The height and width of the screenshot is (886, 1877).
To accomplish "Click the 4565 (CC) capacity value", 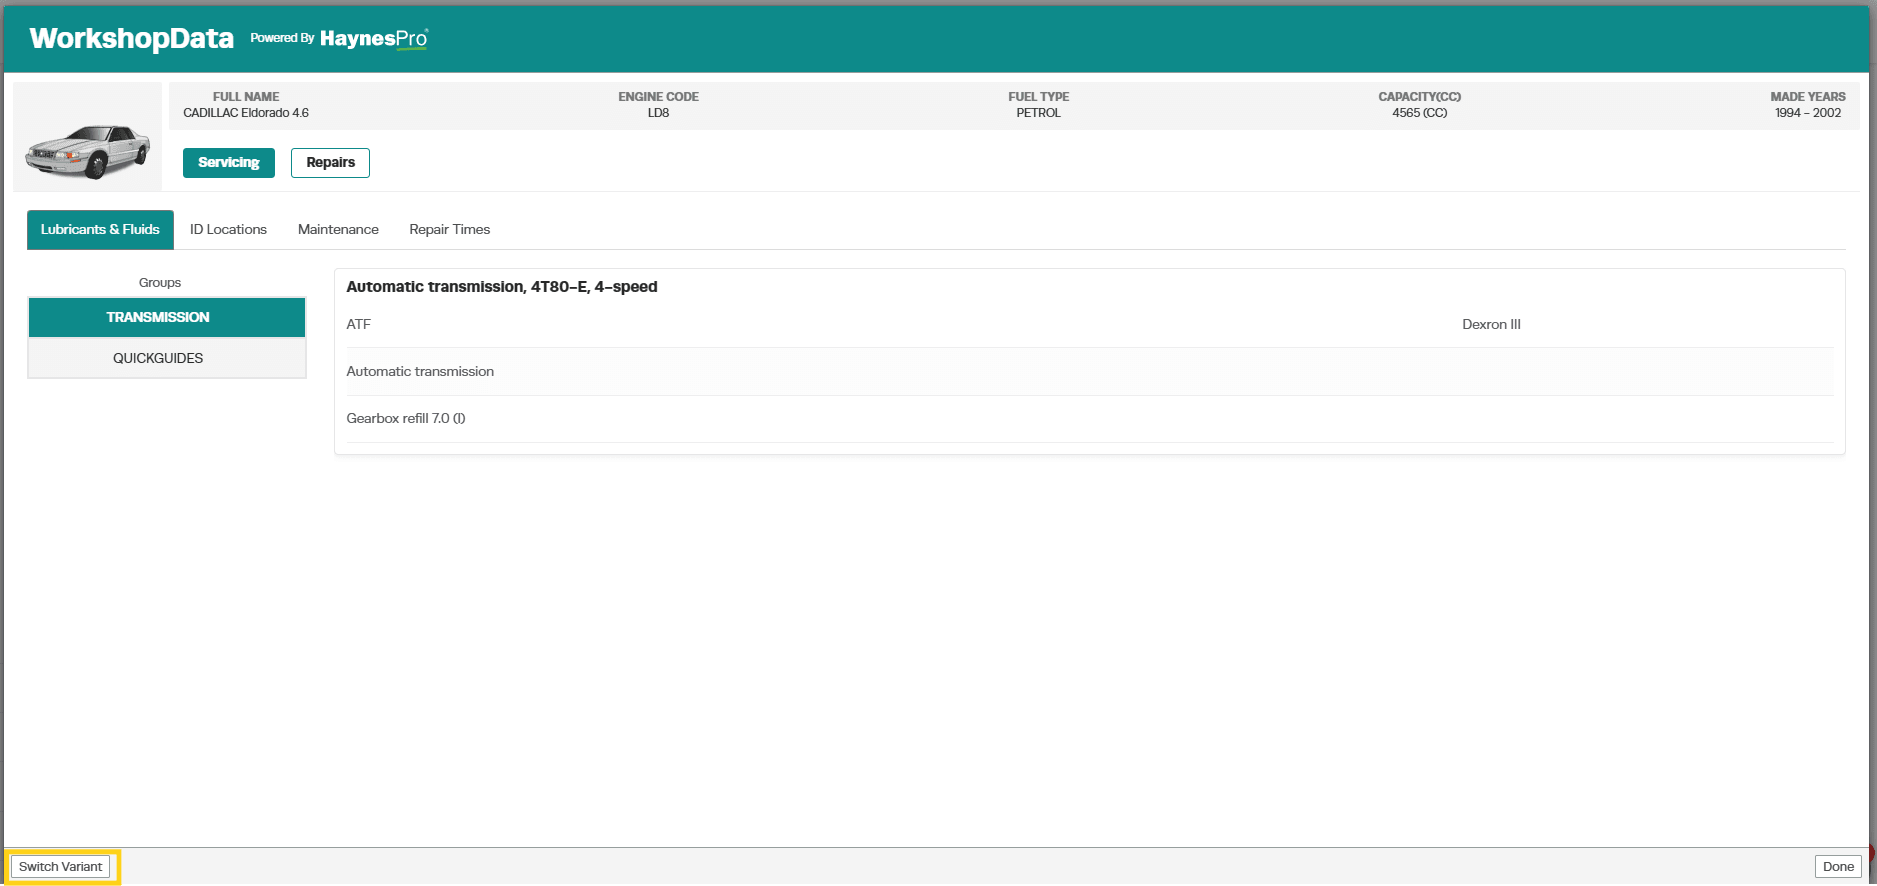I will [1420, 113].
